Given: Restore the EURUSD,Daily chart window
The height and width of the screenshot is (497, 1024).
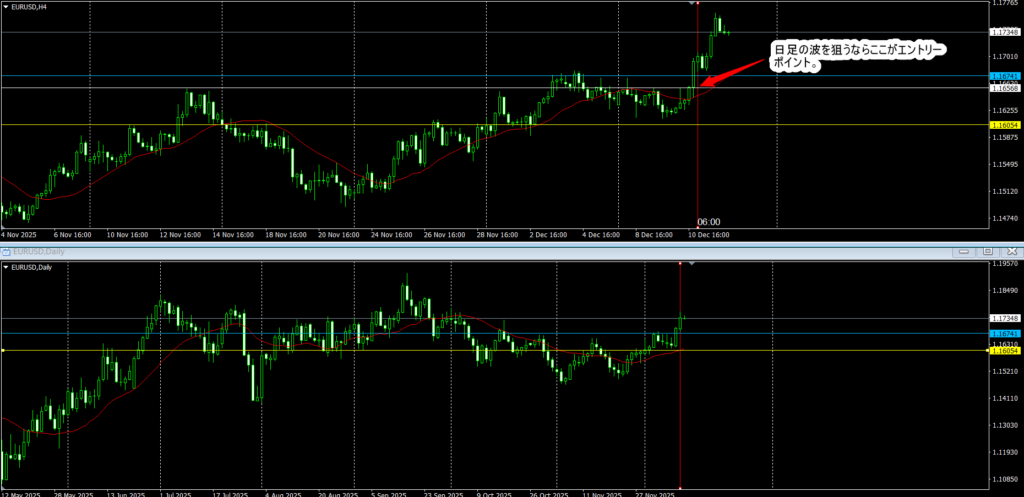Looking at the screenshot, I should pos(986,251).
